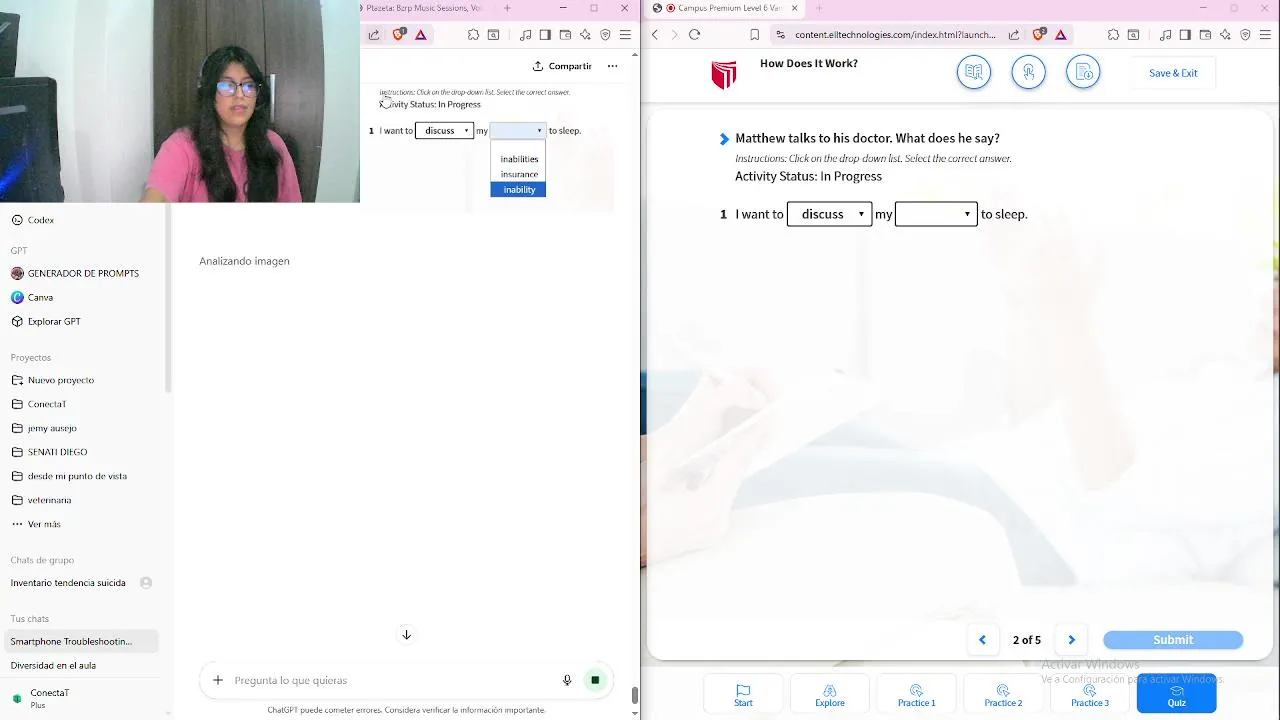Image resolution: width=1280 pixels, height=720 pixels.
Task: Open the three-dots chat options menu
Action: pos(612,66)
